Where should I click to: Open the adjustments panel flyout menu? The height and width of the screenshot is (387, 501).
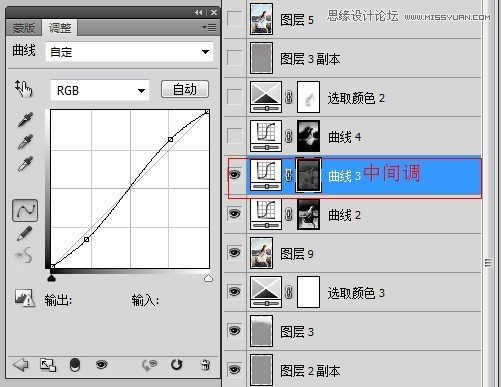[x=209, y=27]
